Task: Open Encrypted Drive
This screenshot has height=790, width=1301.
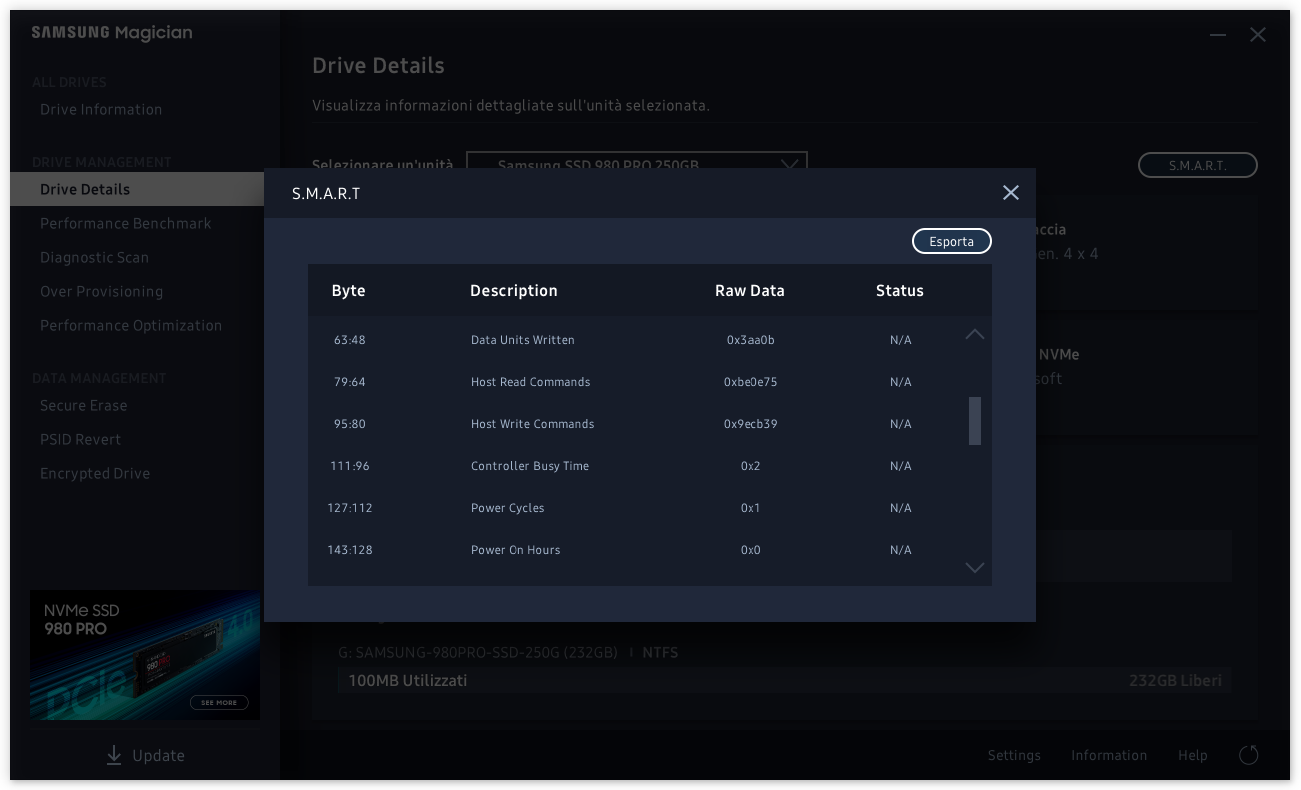Action: tap(95, 474)
